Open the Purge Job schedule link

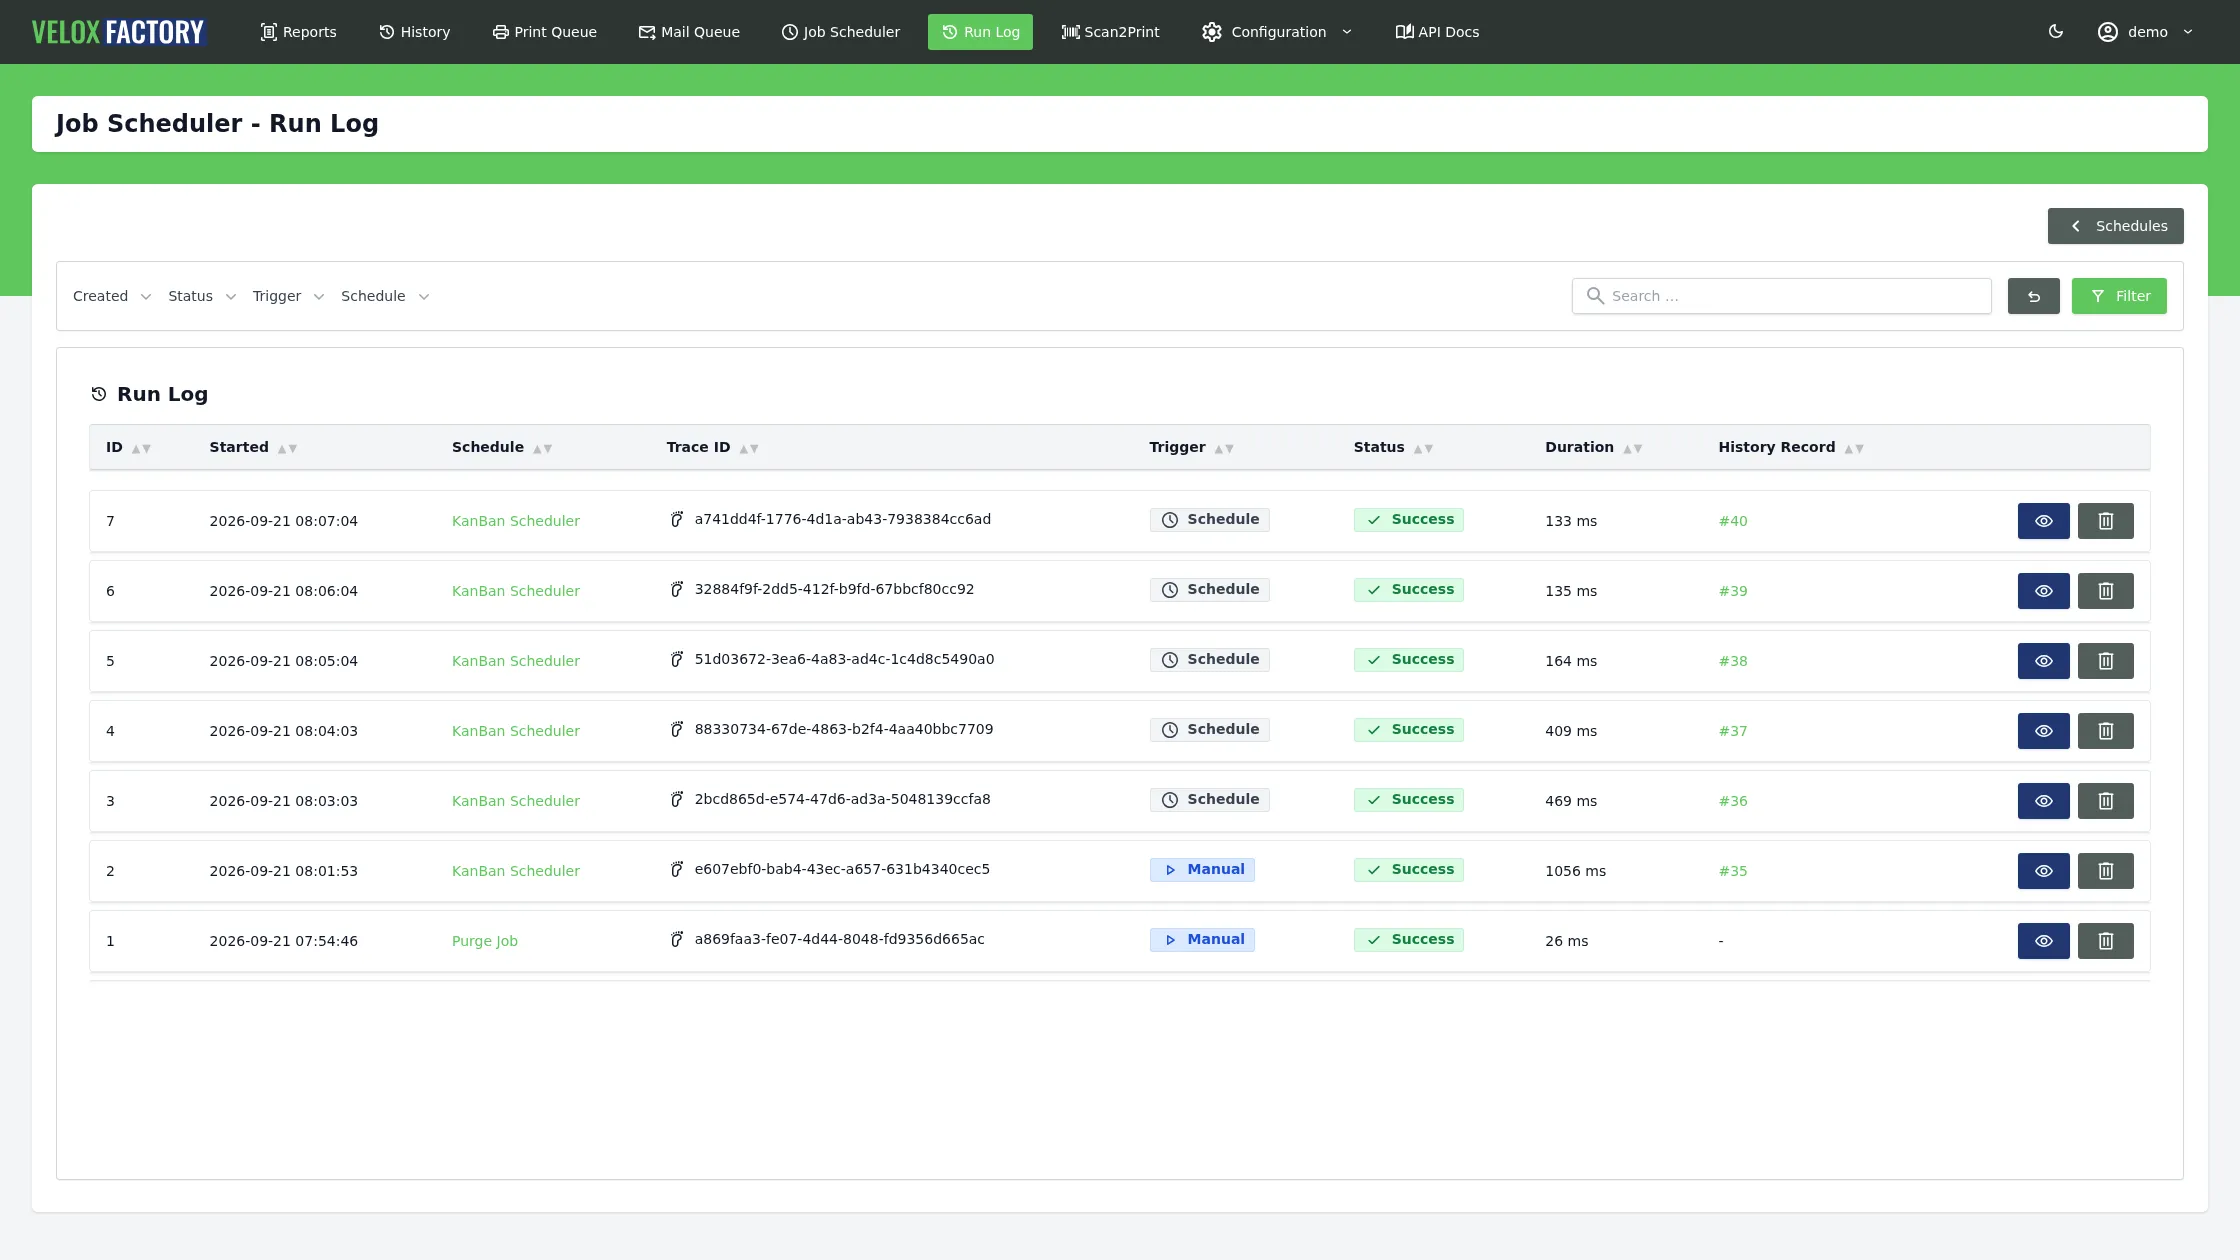point(485,941)
